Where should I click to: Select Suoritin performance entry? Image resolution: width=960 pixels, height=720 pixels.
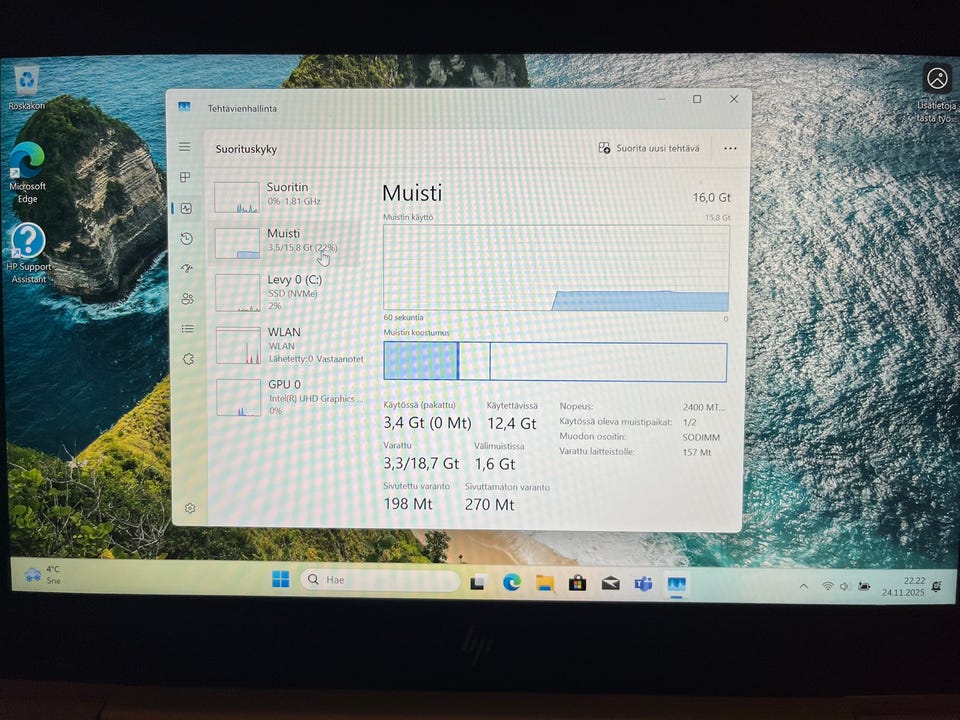pyautogui.click(x=288, y=196)
